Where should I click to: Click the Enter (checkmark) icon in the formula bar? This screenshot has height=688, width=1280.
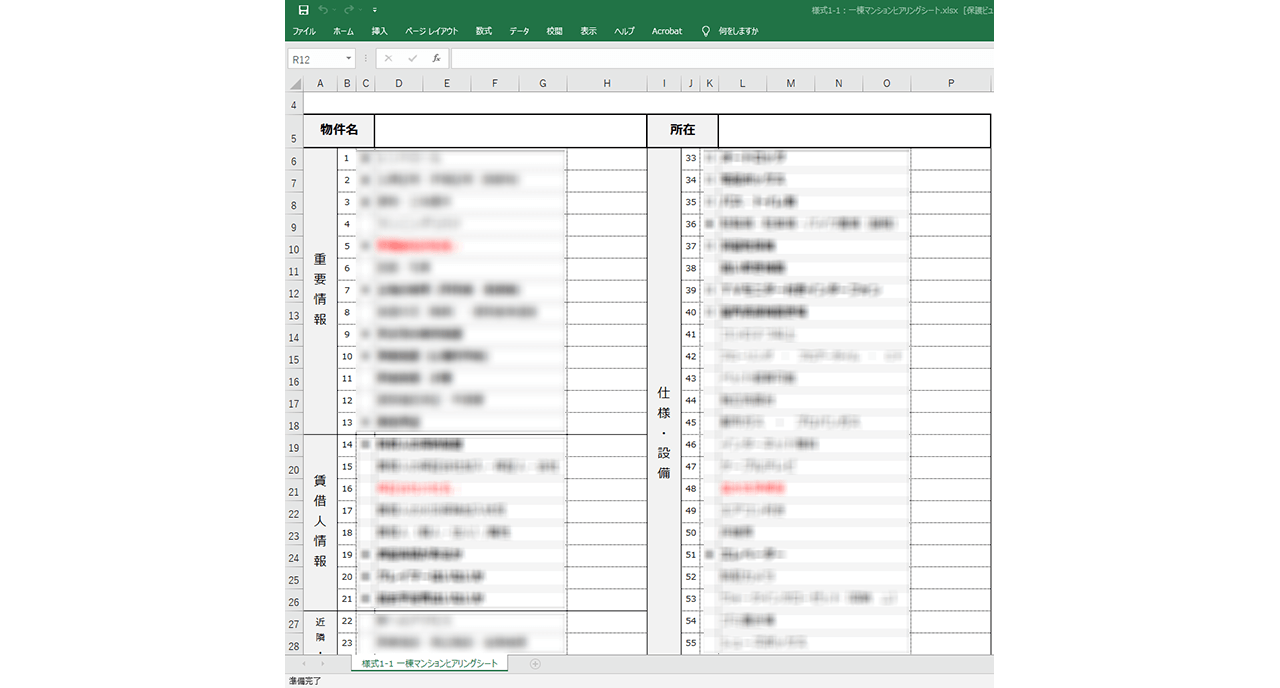click(x=412, y=58)
